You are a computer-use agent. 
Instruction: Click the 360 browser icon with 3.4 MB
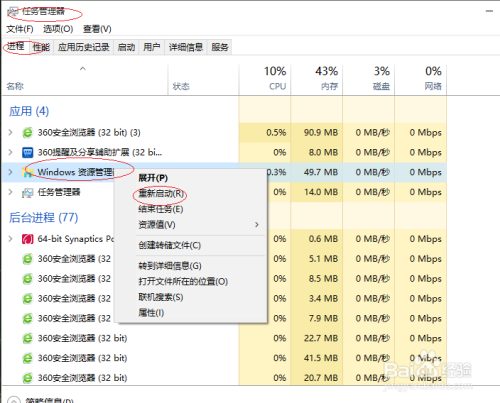pos(27,299)
